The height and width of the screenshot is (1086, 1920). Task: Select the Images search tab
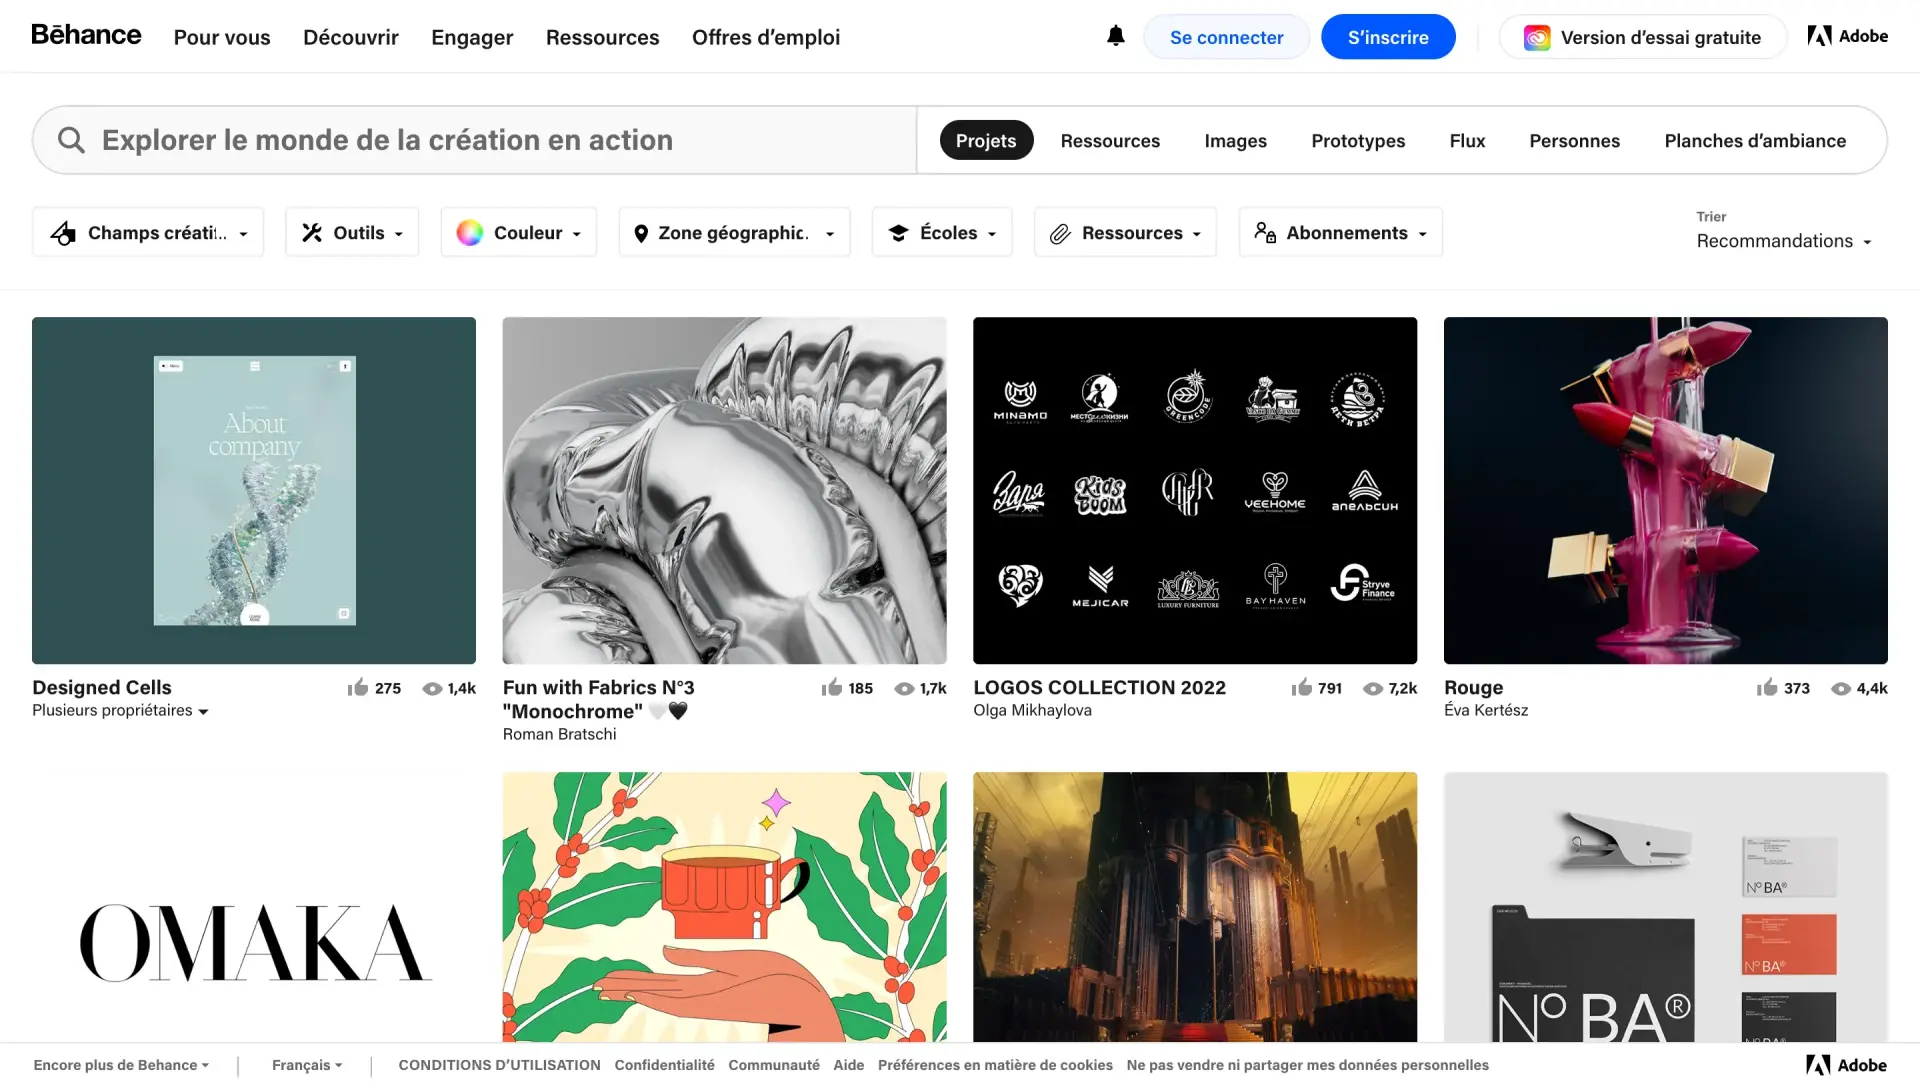tap(1236, 140)
